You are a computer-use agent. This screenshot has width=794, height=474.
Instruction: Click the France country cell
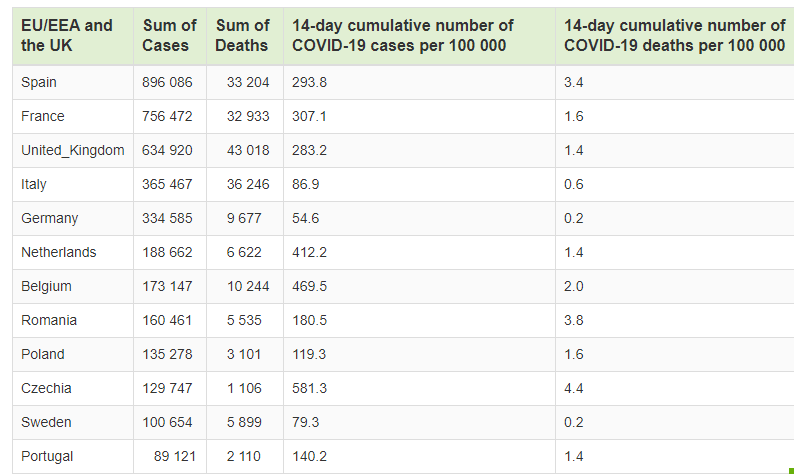43,116
